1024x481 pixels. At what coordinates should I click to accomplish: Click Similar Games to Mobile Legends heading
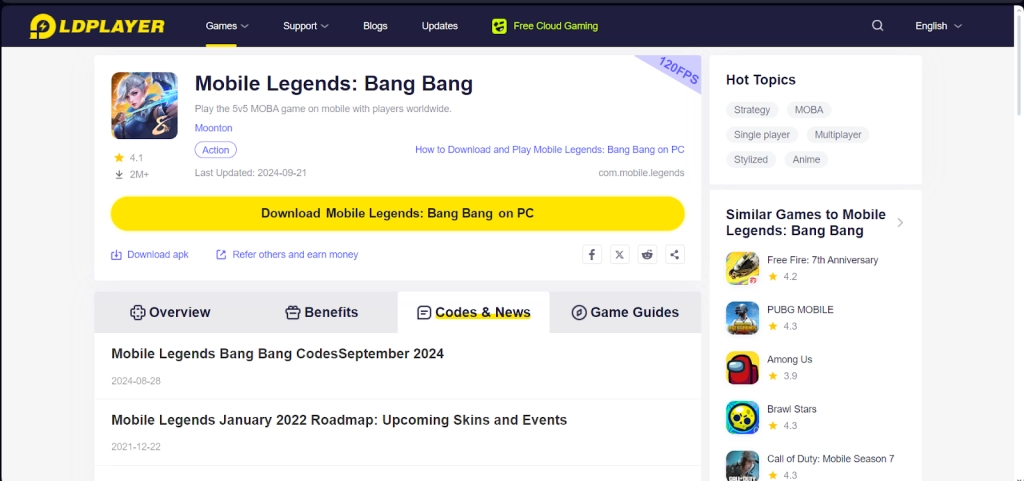806,223
